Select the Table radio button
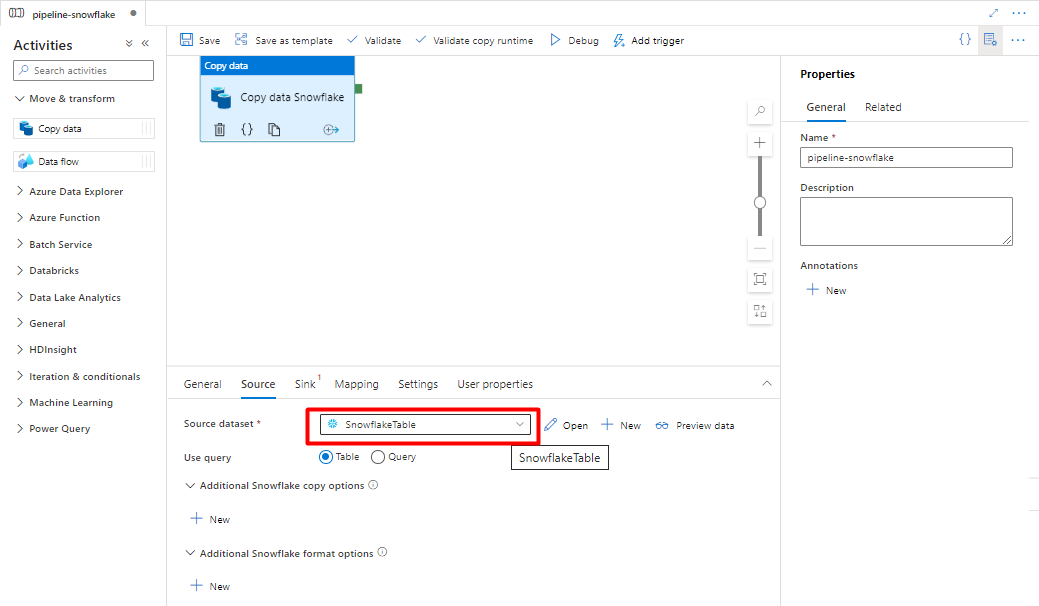 pyautogui.click(x=325, y=457)
